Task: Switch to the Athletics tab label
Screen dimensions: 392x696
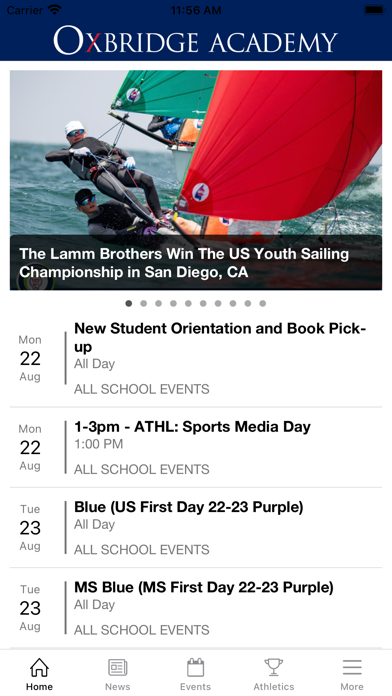Action: 274,687
